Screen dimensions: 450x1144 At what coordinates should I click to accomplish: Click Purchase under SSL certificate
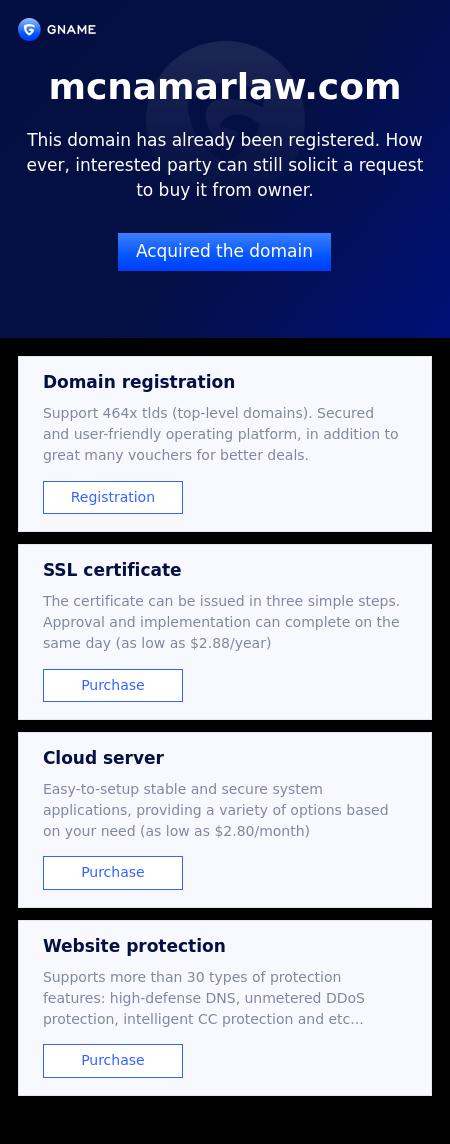click(x=113, y=686)
